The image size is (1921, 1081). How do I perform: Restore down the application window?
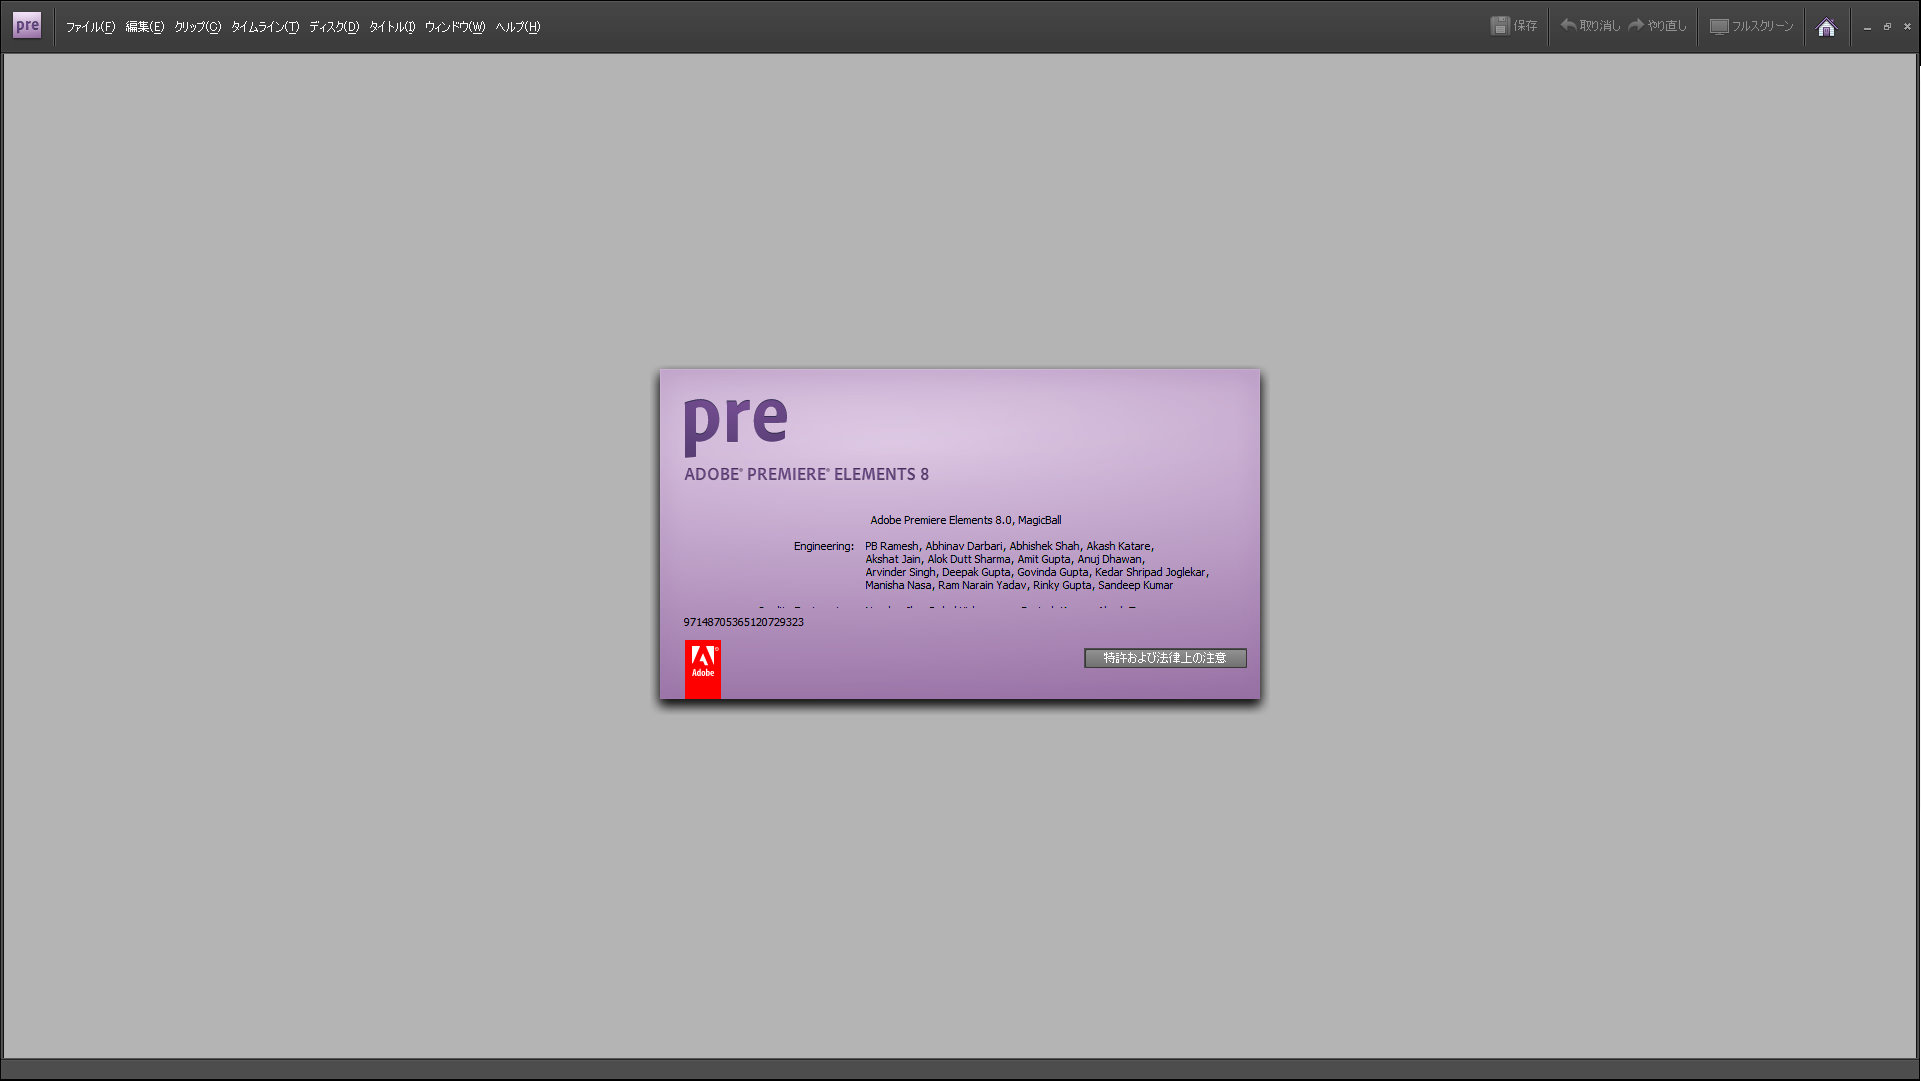(x=1887, y=27)
